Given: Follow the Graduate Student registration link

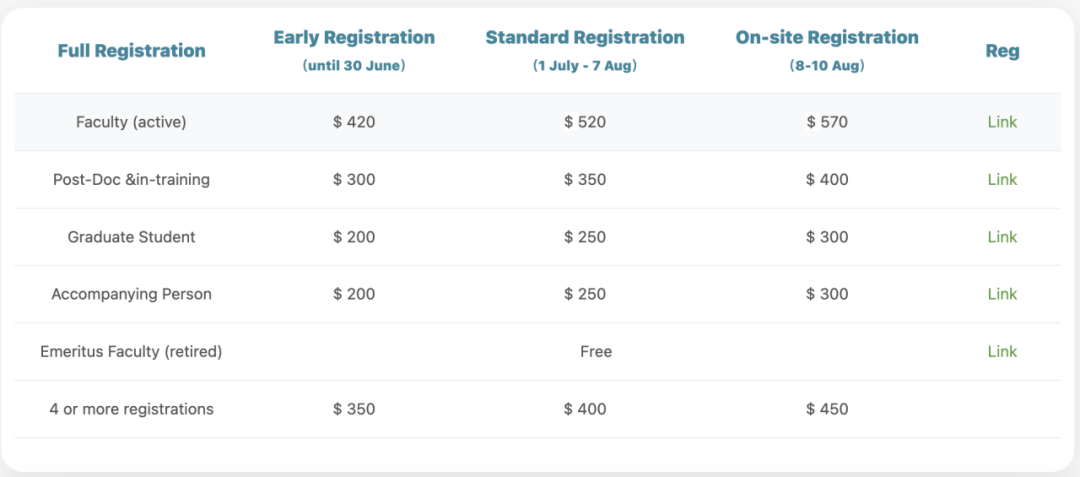Looking at the screenshot, I should coord(1002,237).
